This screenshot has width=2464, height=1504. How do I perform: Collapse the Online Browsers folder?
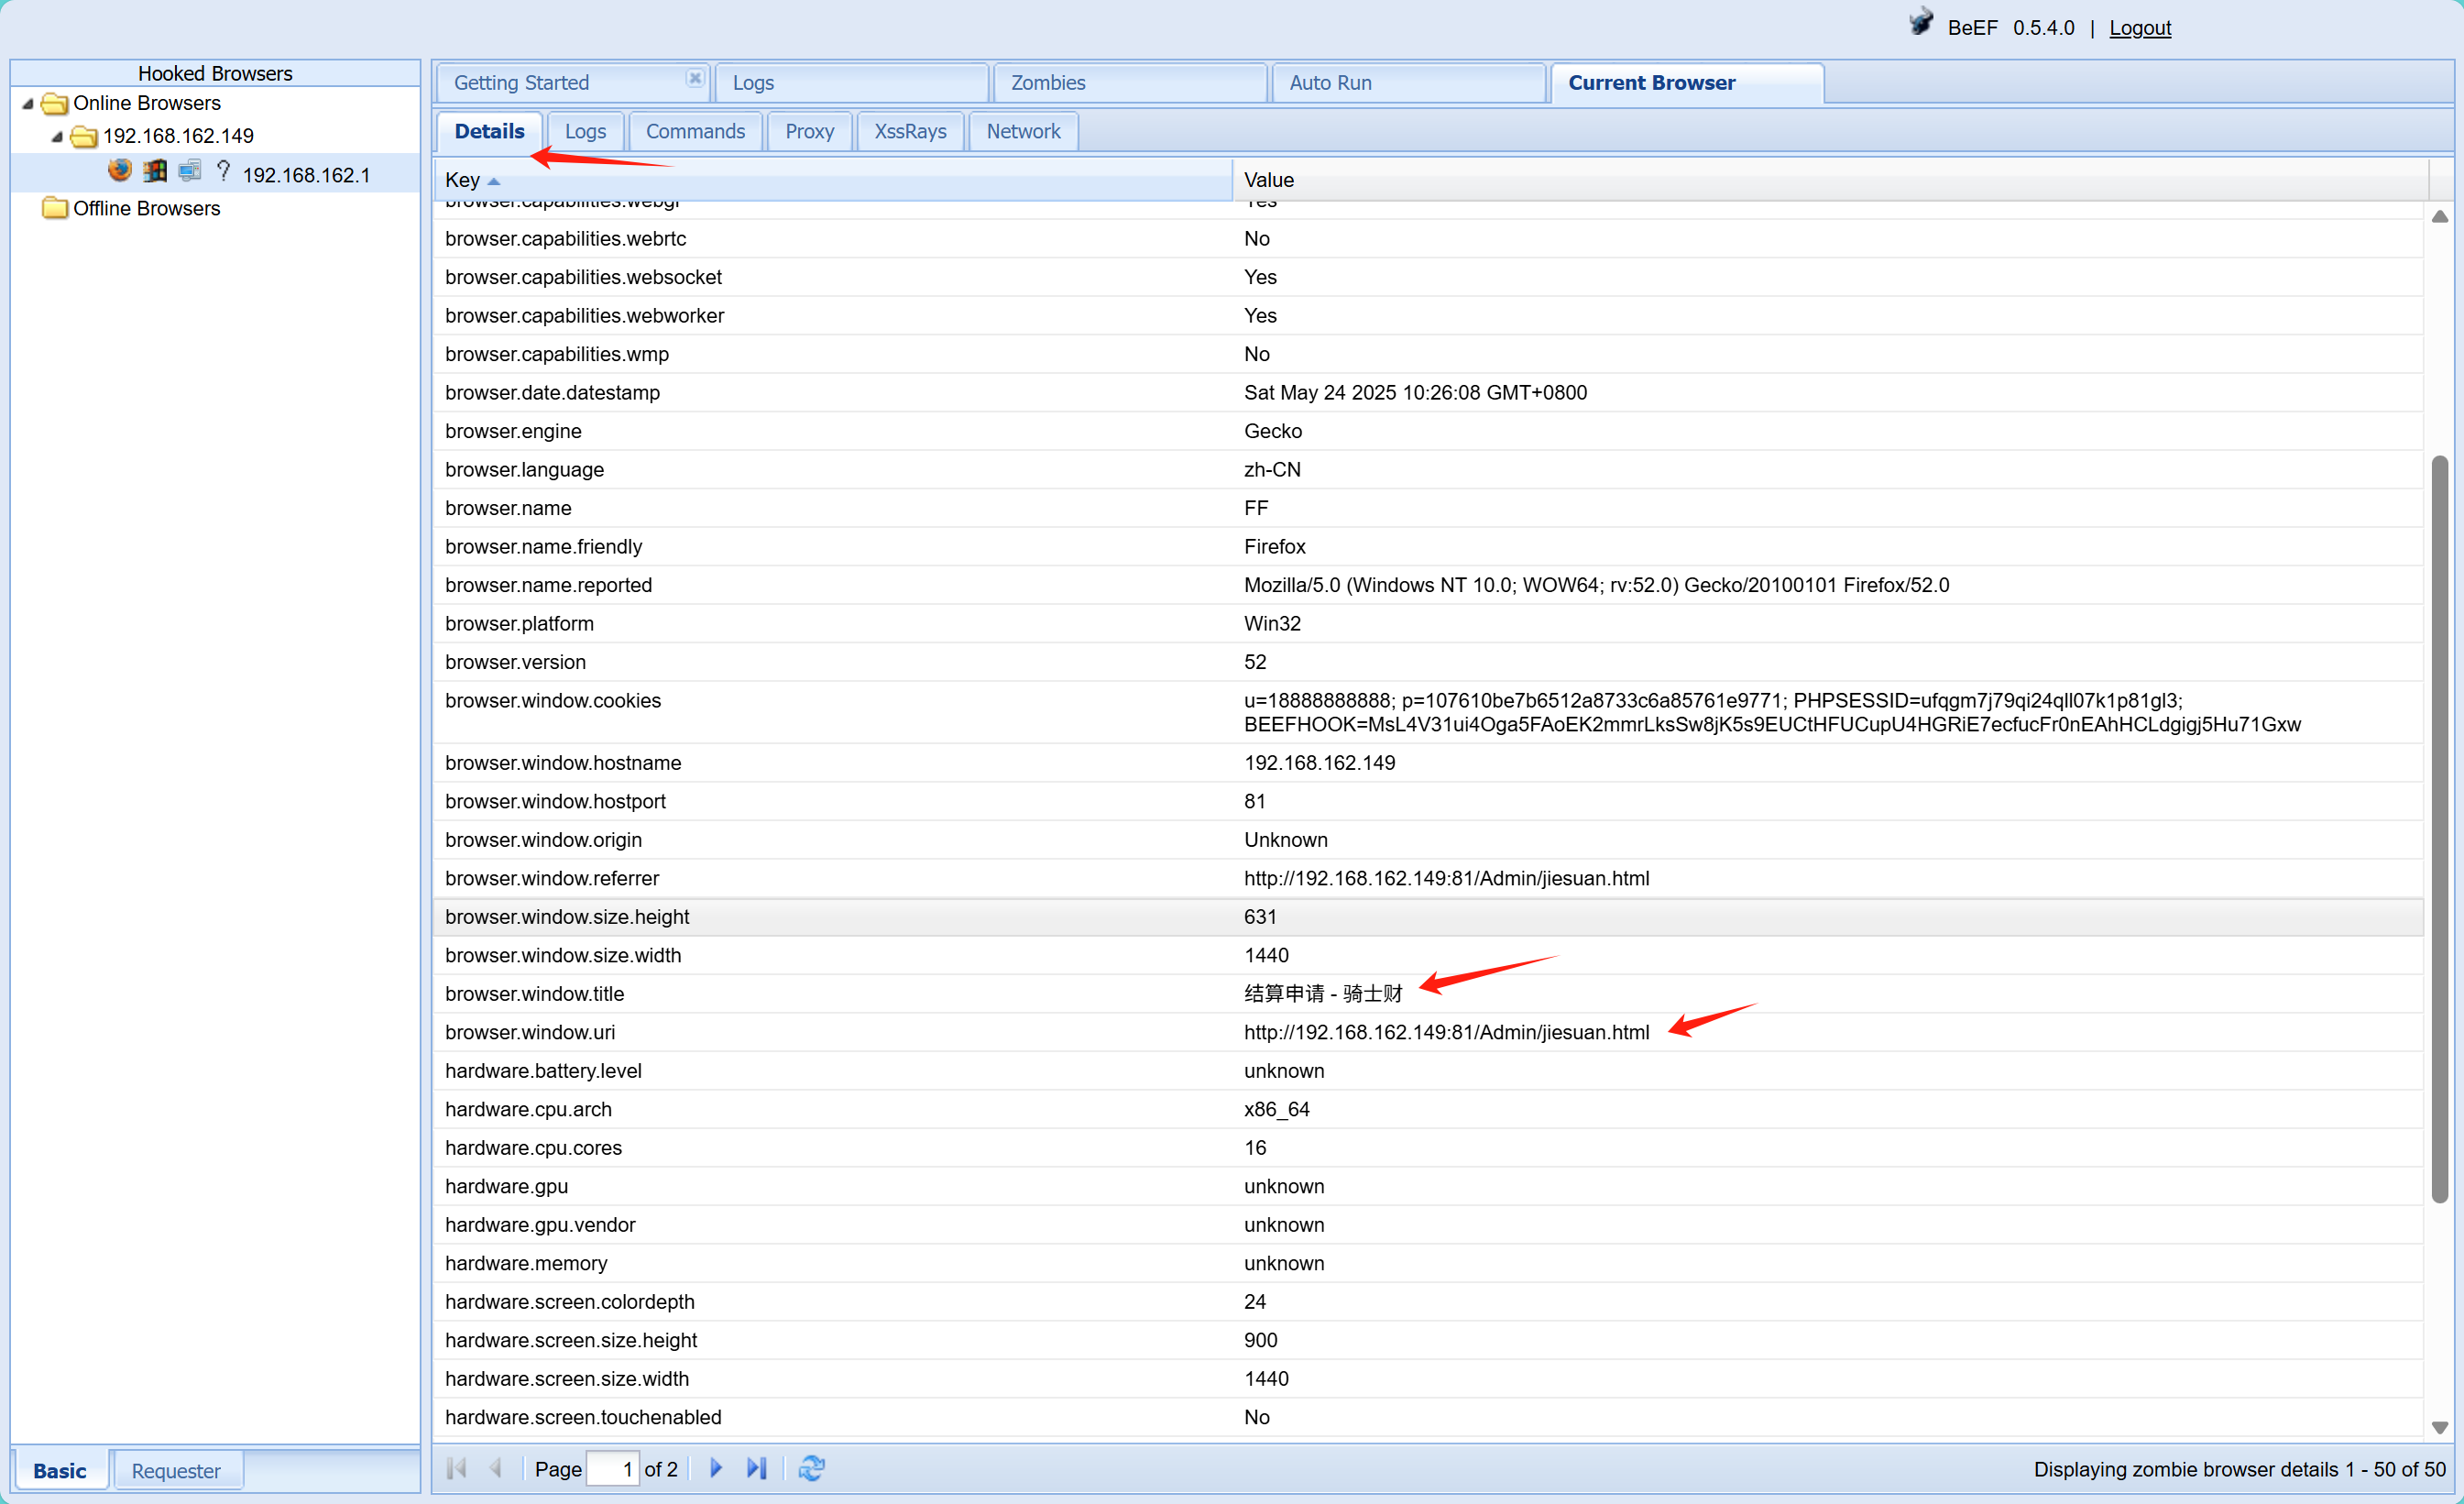(x=28, y=104)
